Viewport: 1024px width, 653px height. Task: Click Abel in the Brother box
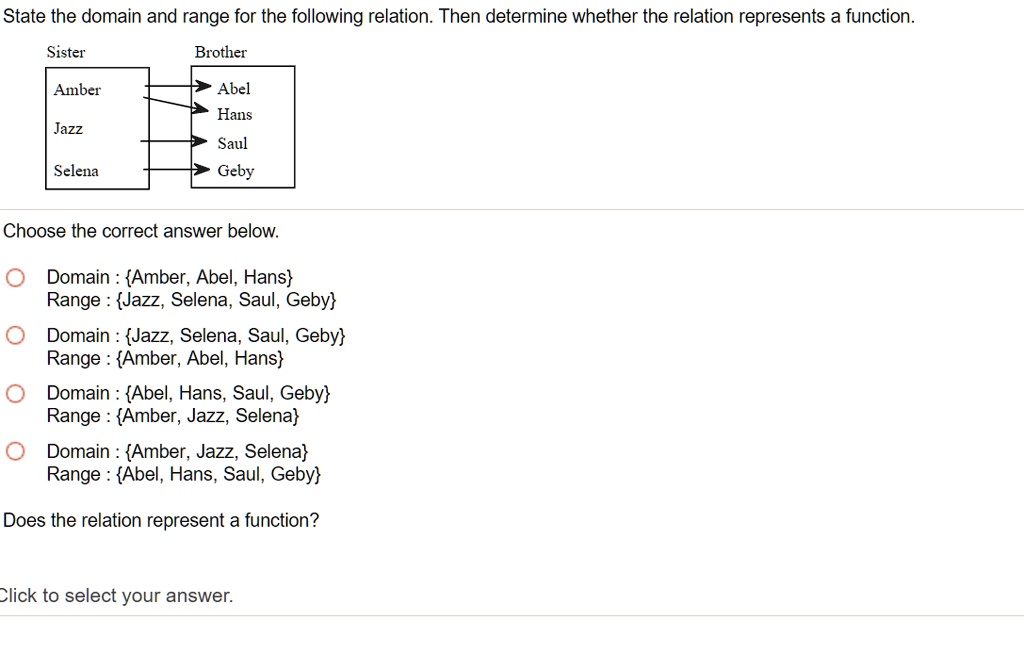coord(234,88)
